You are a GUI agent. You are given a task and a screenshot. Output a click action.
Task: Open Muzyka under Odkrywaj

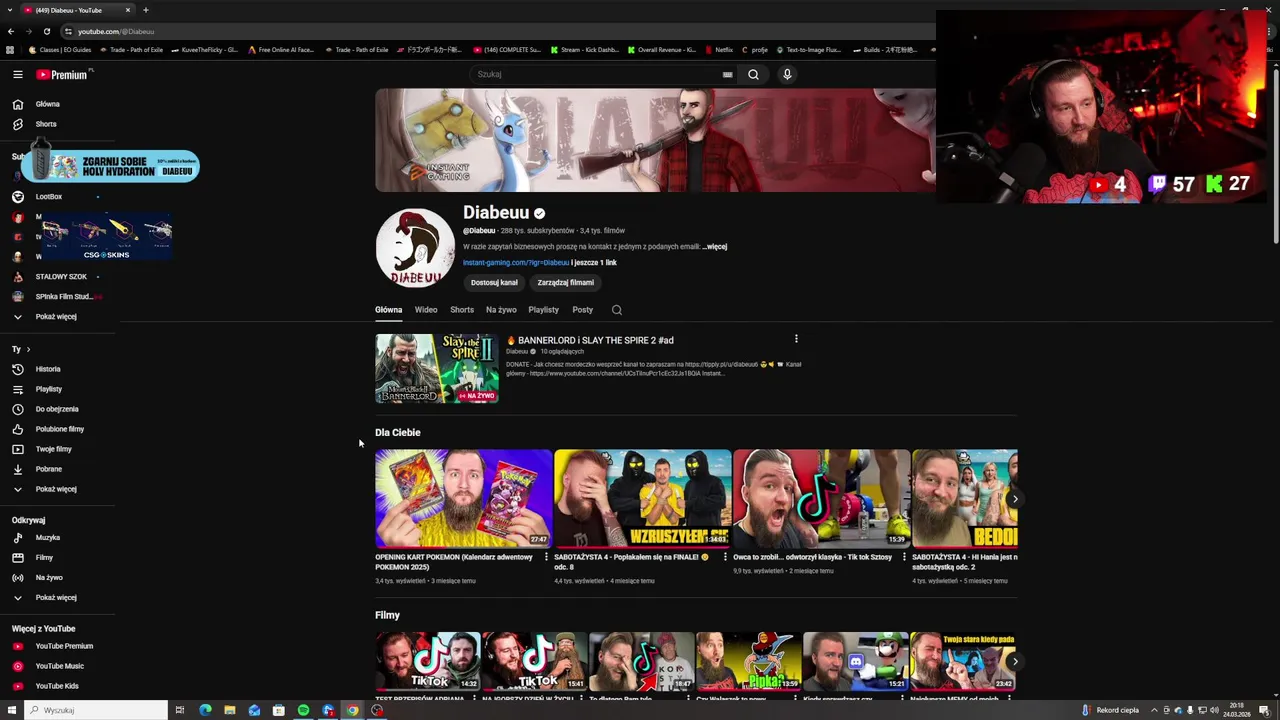47,538
